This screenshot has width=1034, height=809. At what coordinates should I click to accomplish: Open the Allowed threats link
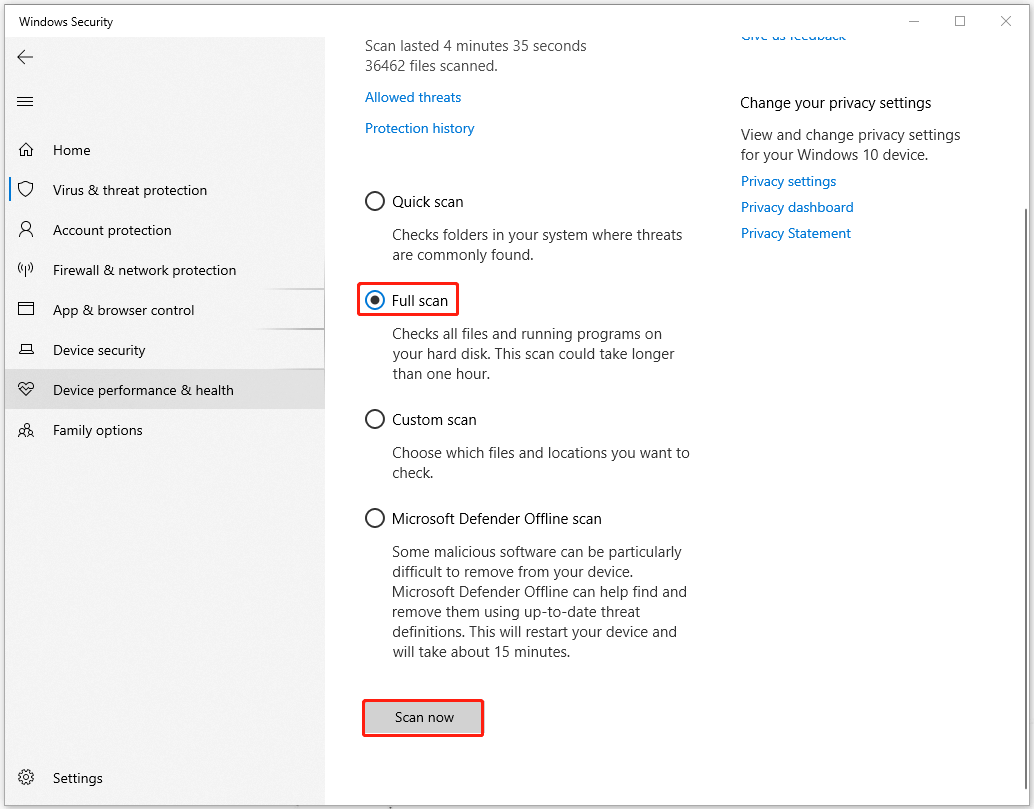413,97
